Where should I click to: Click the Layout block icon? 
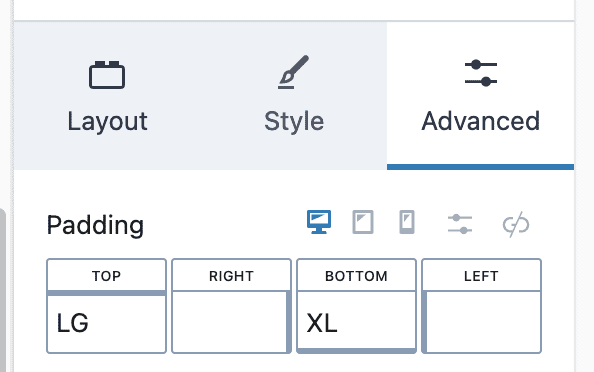[107, 75]
